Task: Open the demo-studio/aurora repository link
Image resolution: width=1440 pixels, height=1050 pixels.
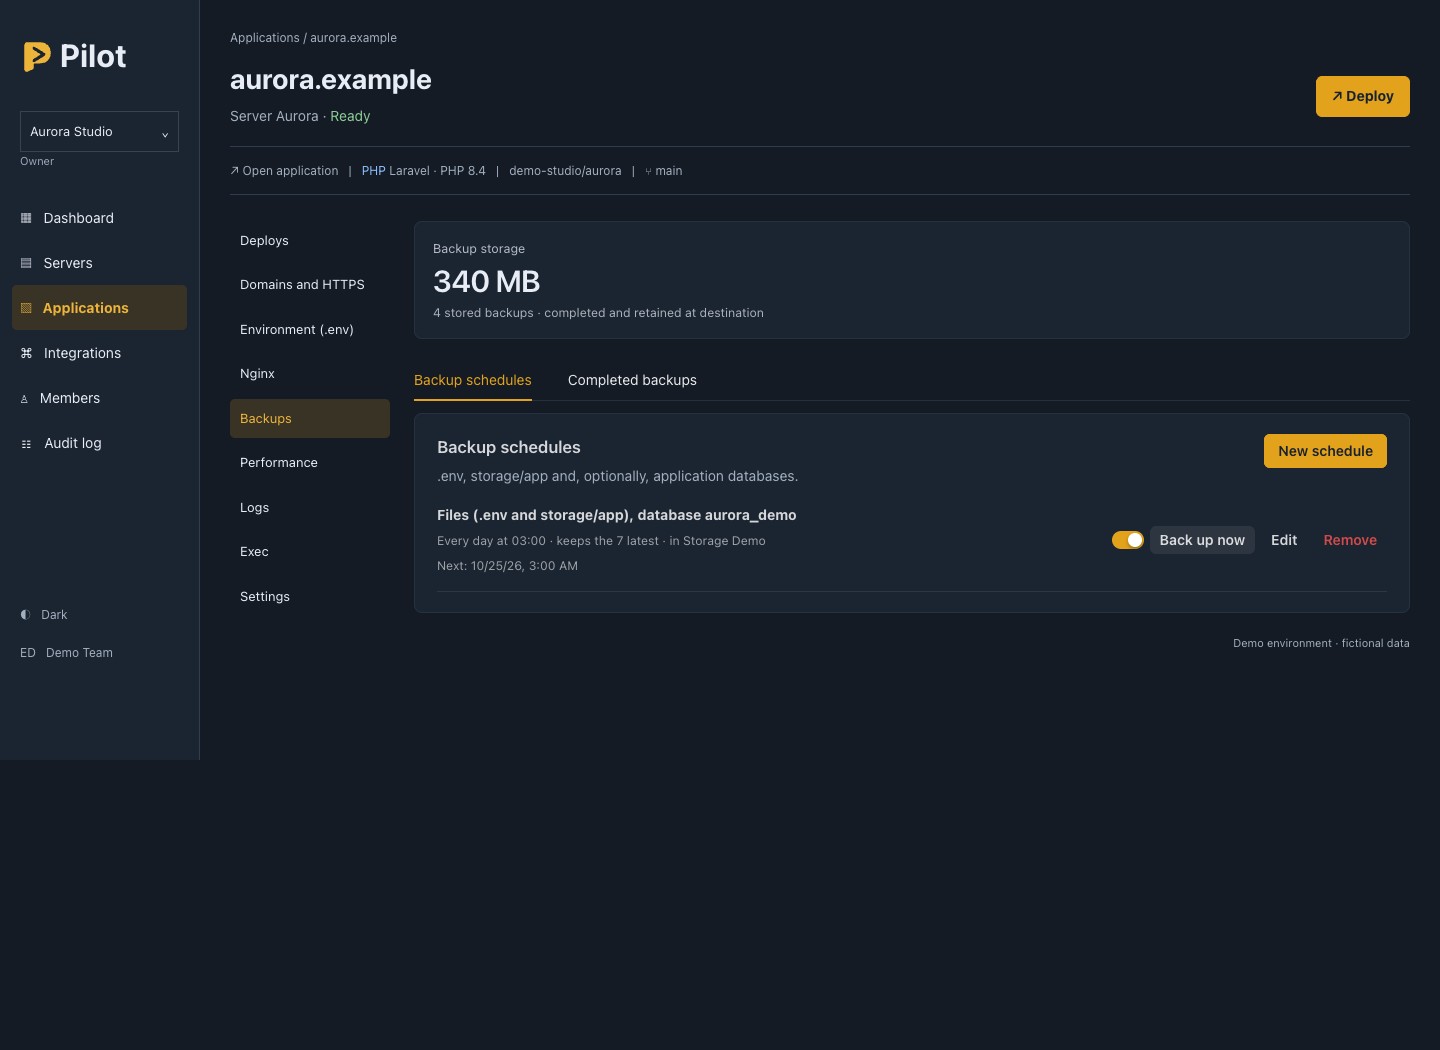Action: tap(565, 171)
